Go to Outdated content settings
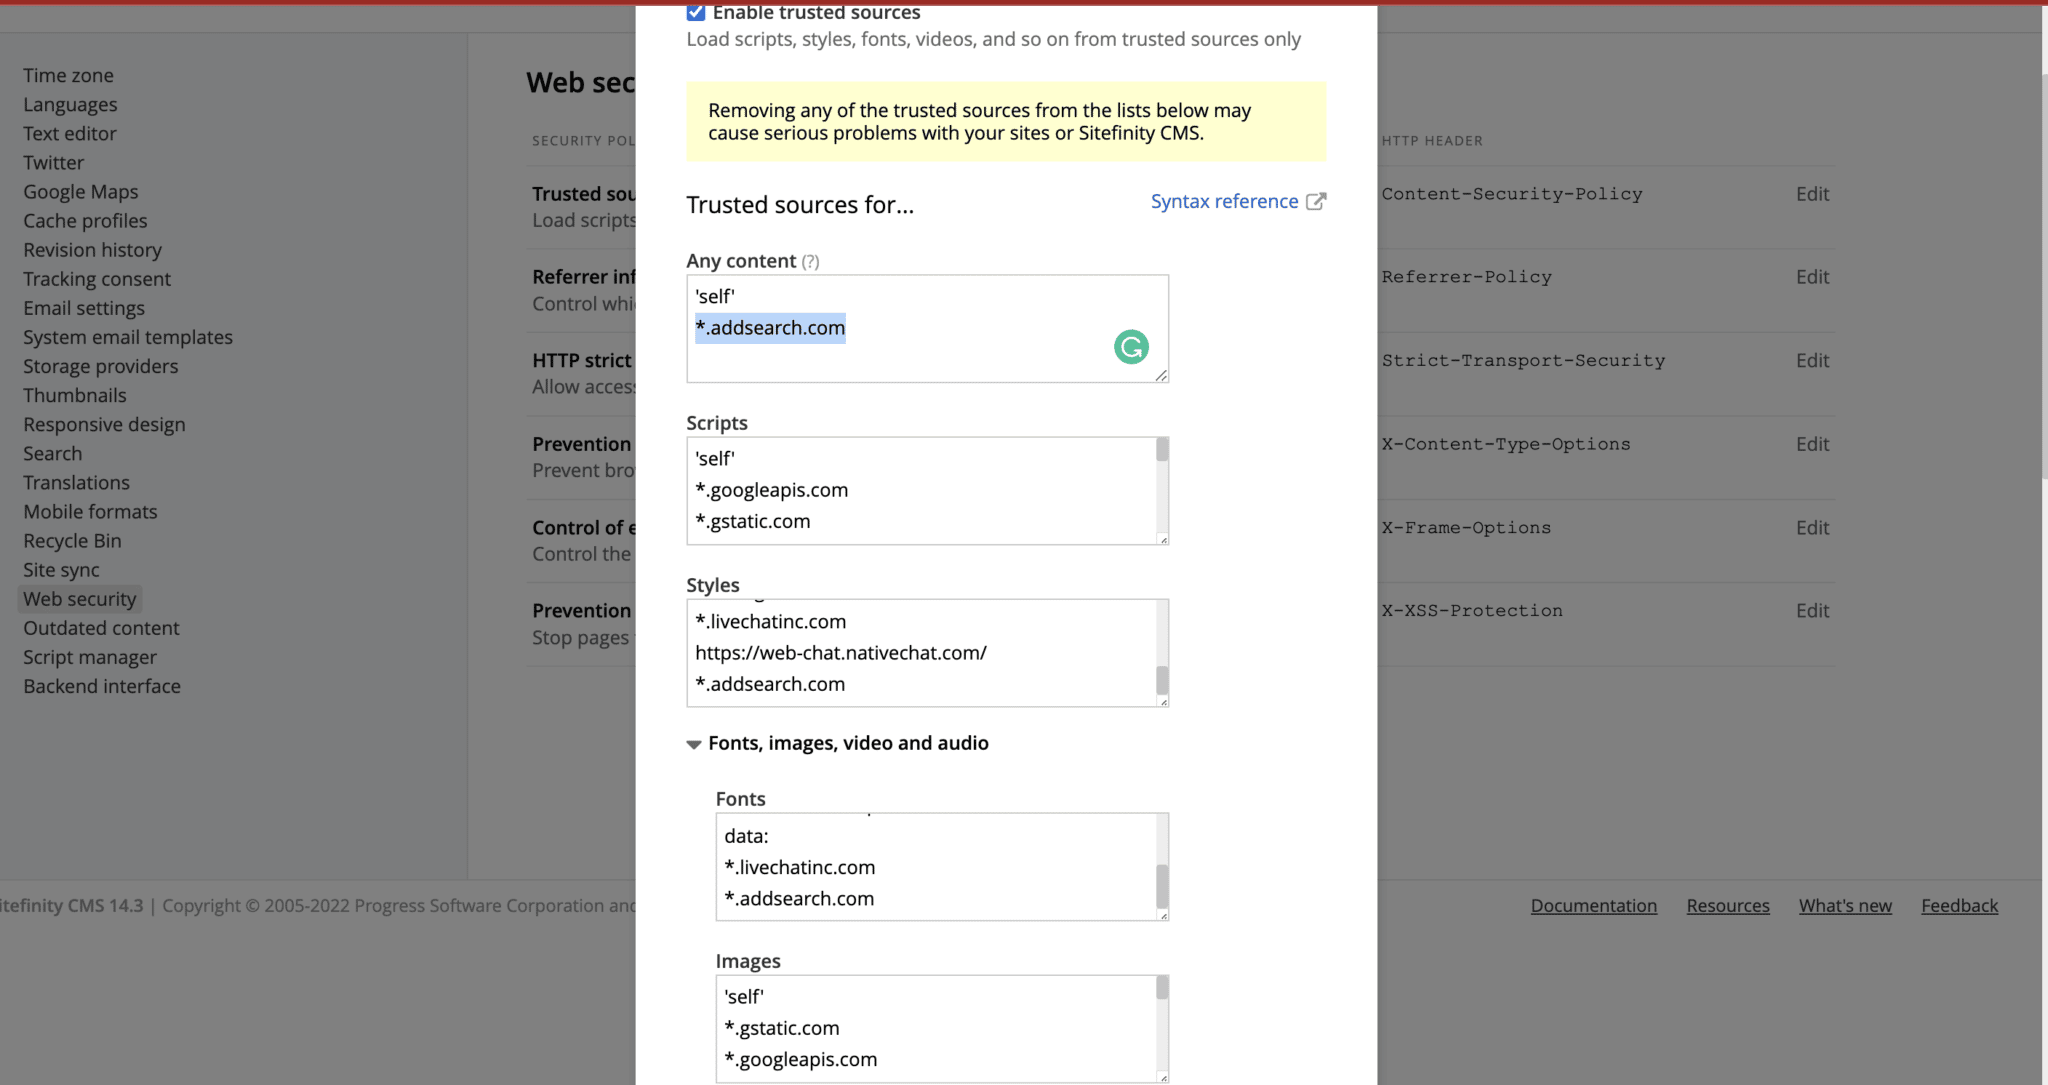Image resolution: width=2048 pixels, height=1085 pixels. [x=101, y=628]
